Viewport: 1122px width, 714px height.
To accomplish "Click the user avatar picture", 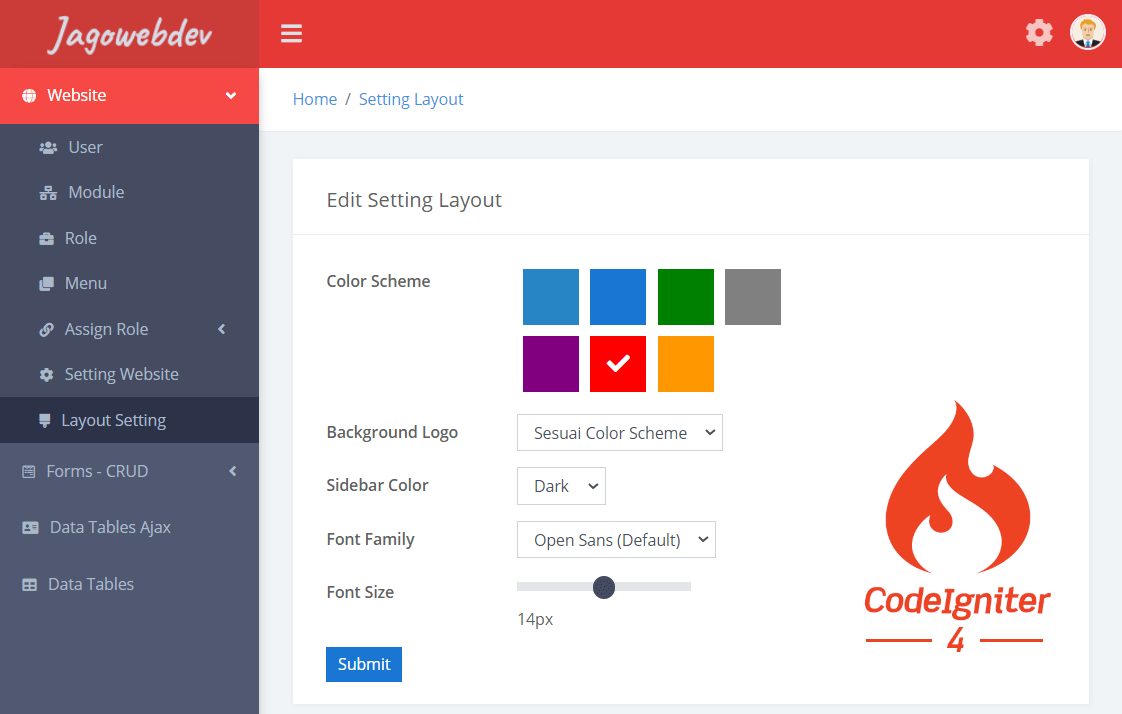I will click(1087, 32).
